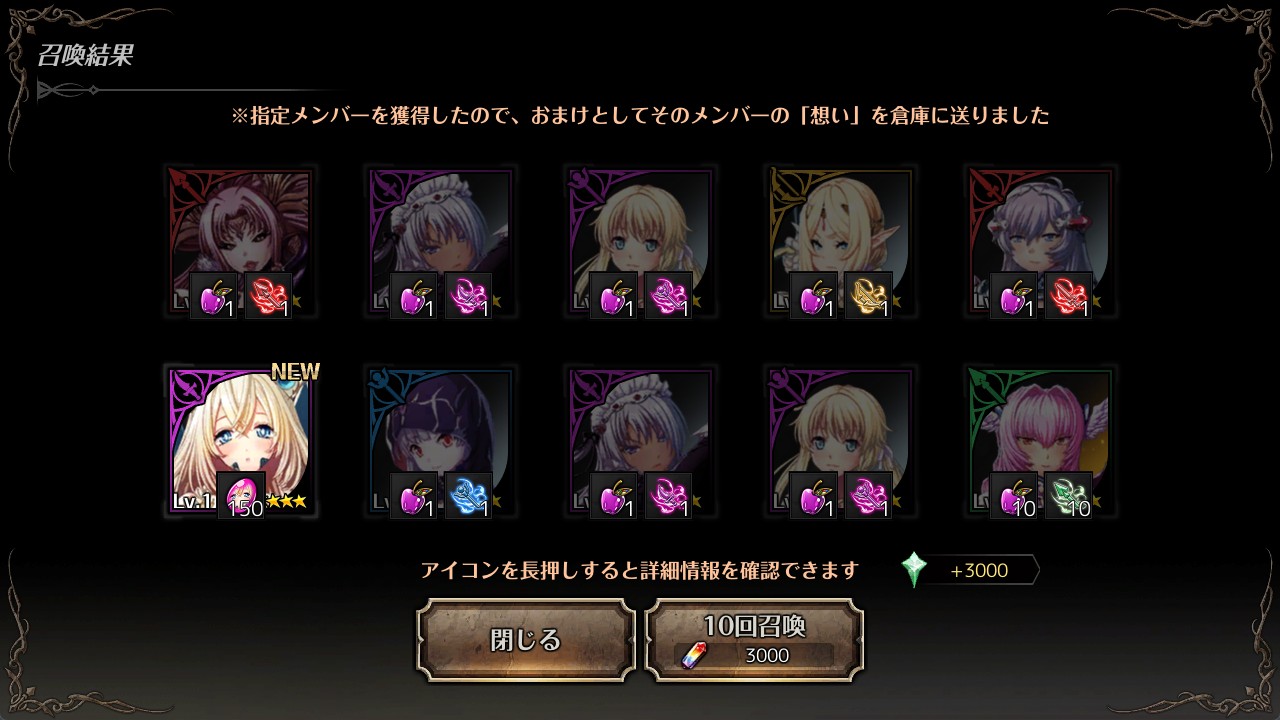This screenshot has height=720, width=1280.
Task: Select the blue-framed dark-hooded character card
Action: pyautogui.click(x=441, y=441)
